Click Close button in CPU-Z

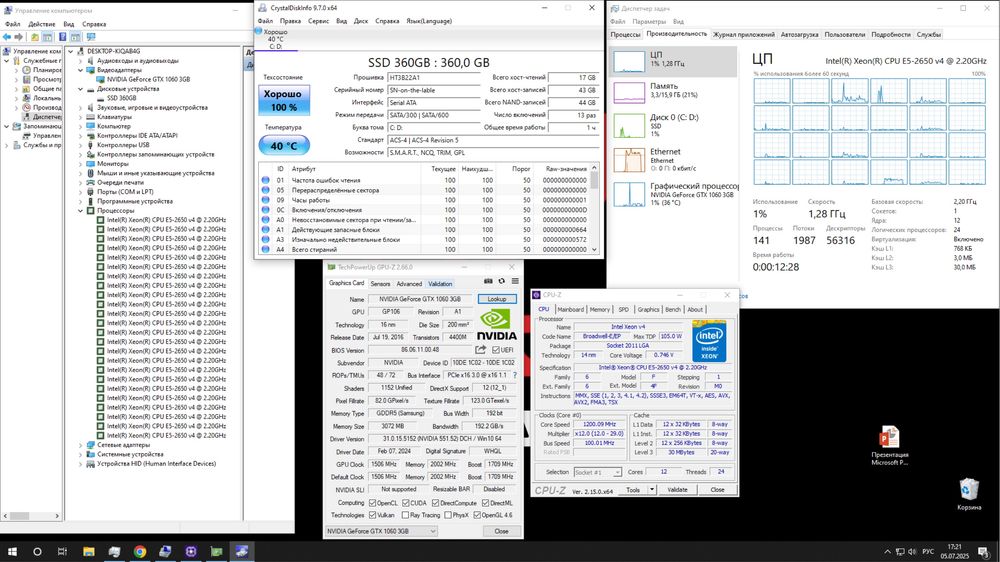[x=717, y=490]
